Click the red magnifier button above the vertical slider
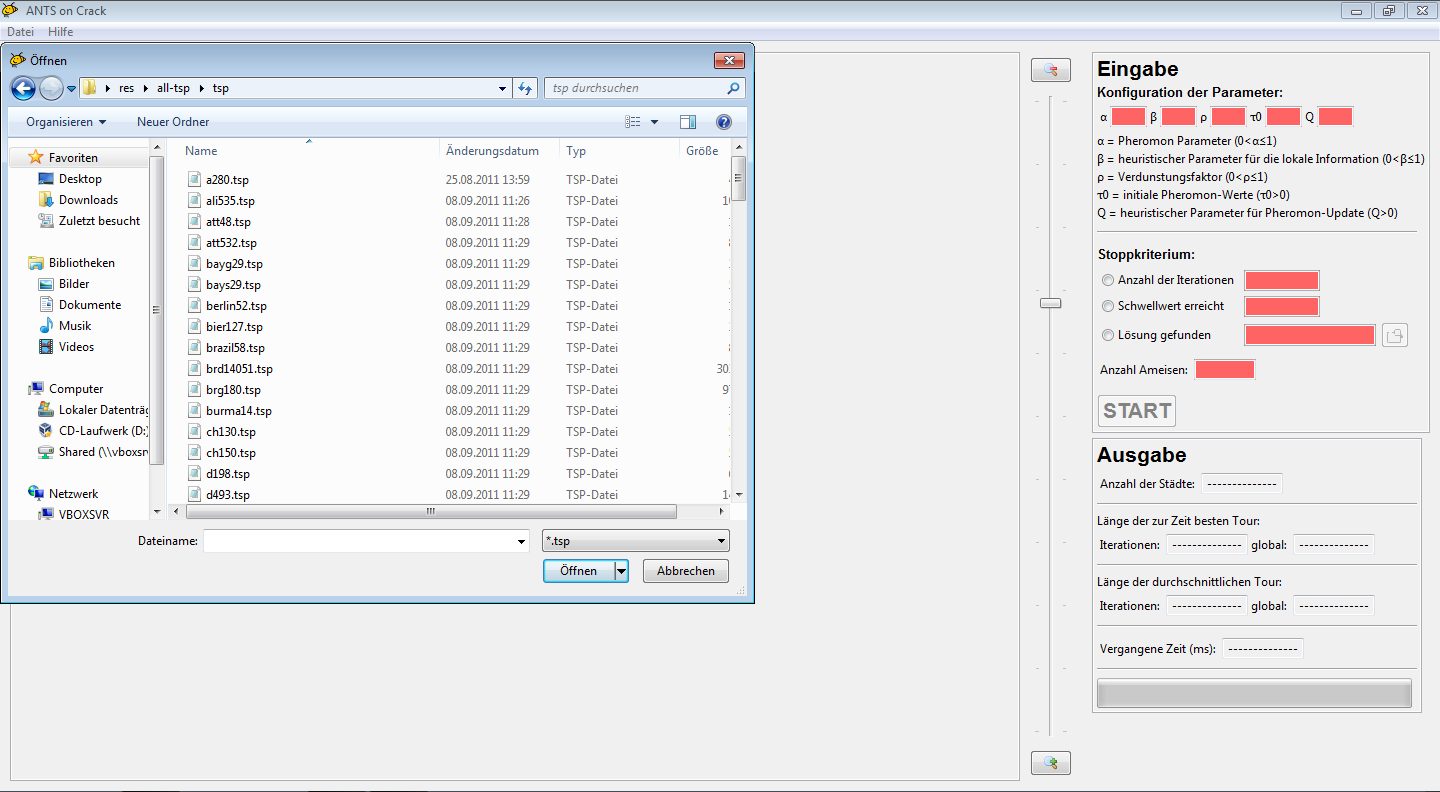Screen dimensions: 1440x792 pyautogui.click(x=1050, y=70)
